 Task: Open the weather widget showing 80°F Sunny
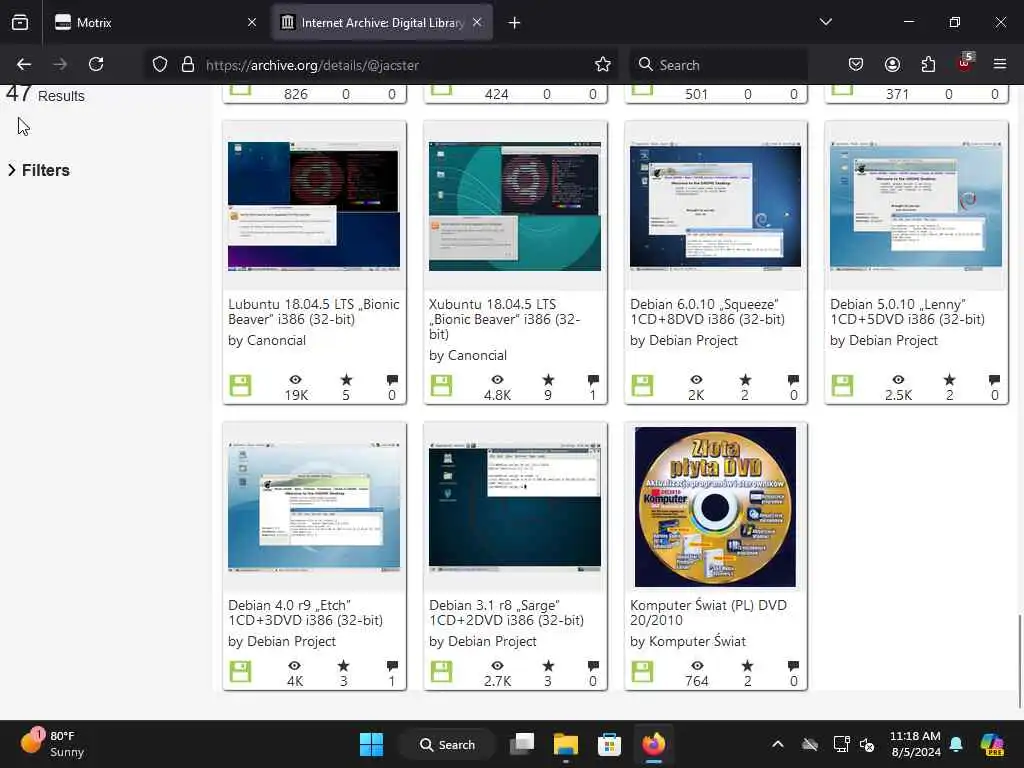pyautogui.click(x=52, y=744)
